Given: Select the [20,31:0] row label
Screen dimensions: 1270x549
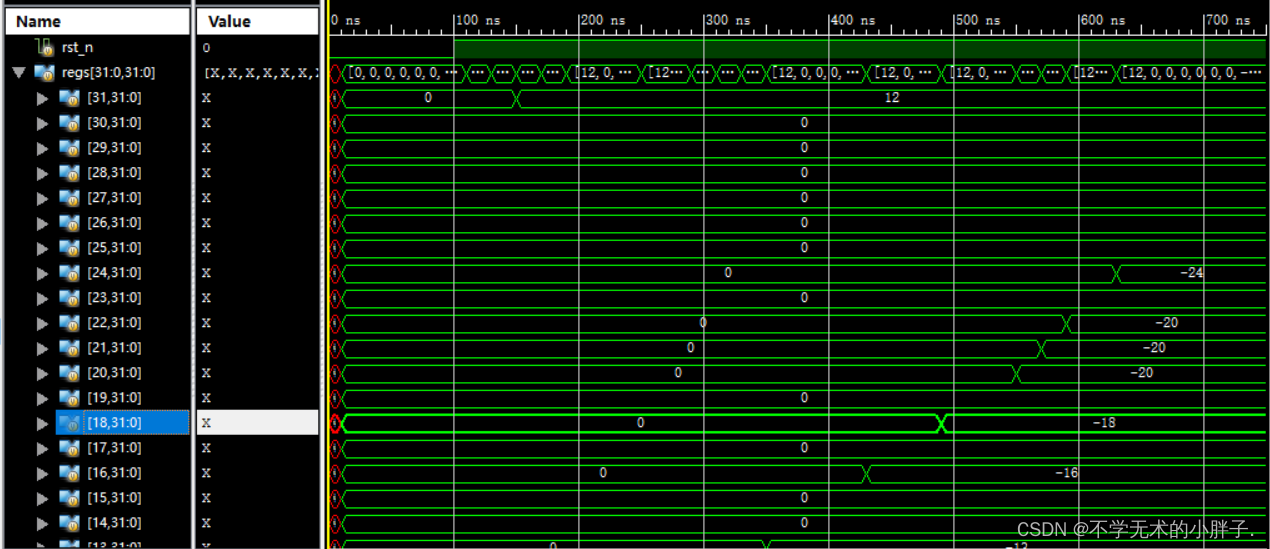Looking at the screenshot, I should click(114, 372).
